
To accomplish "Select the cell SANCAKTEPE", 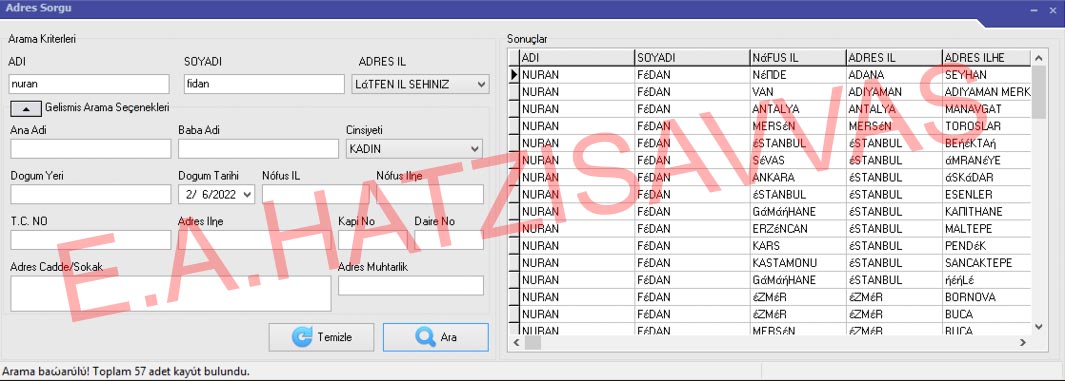I will click(x=986, y=263).
